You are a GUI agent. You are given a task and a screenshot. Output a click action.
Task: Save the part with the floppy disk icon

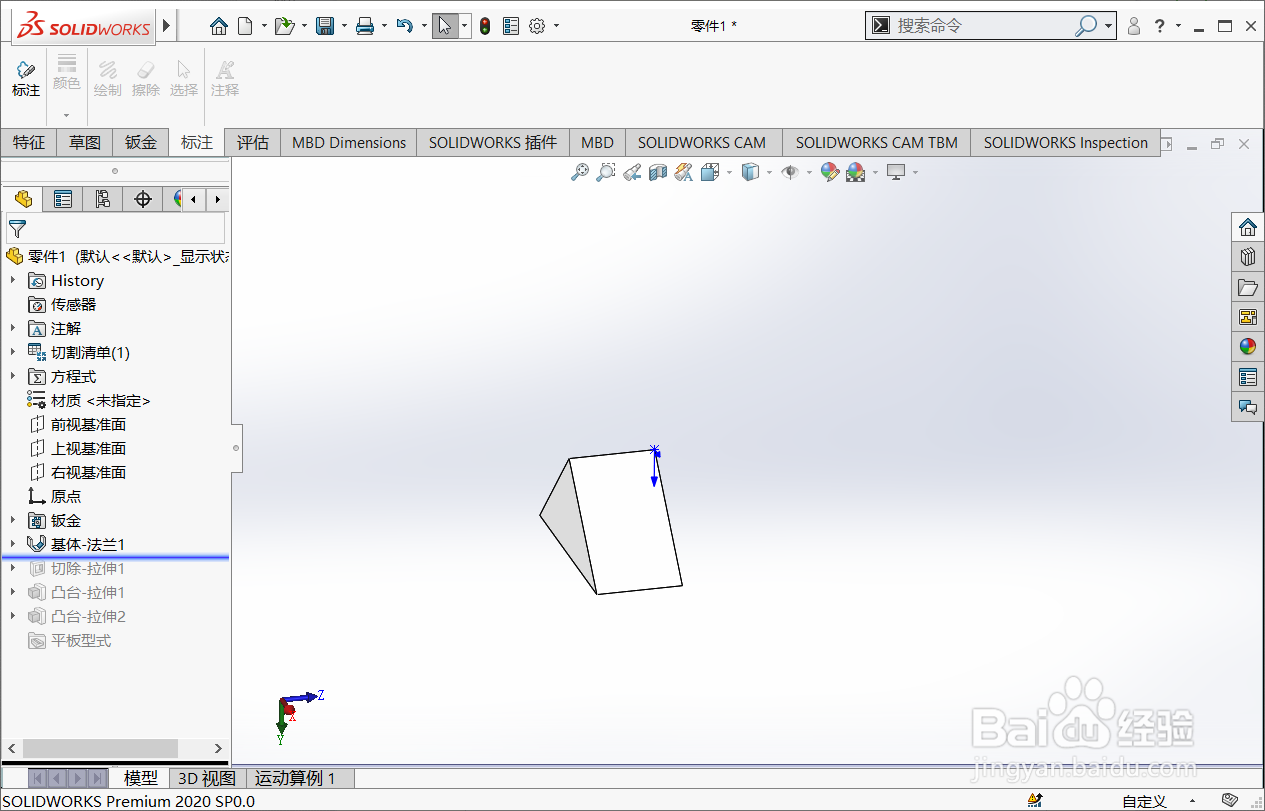click(x=325, y=26)
